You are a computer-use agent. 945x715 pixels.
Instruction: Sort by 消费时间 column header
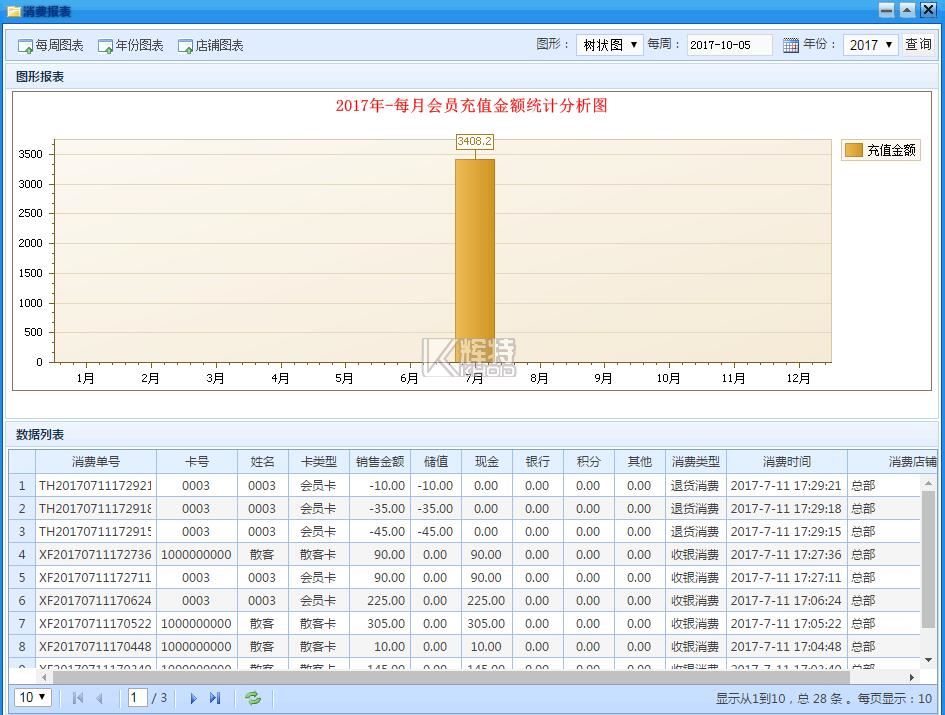(786, 462)
